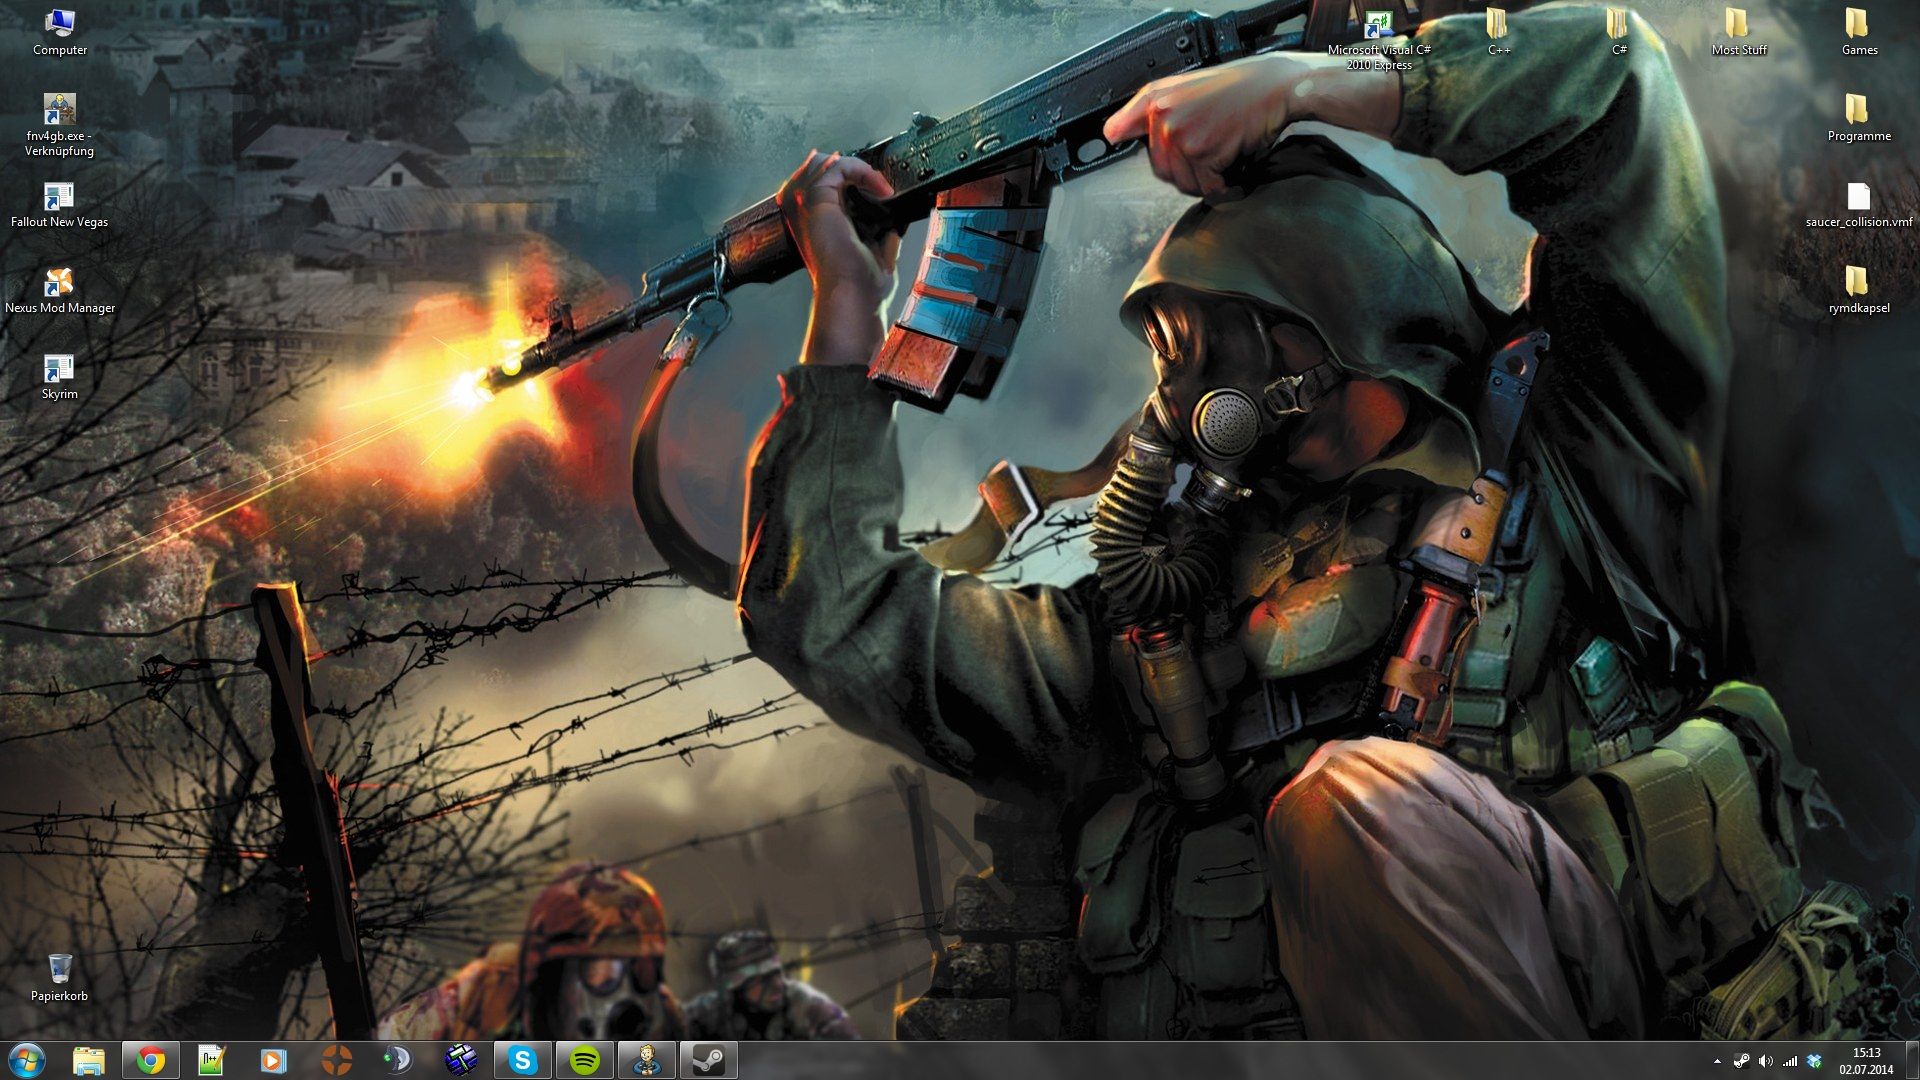Show hidden system tray icons
Image resolution: width=1920 pixels, height=1080 pixels.
pyautogui.click(x=1717, y=1061)
